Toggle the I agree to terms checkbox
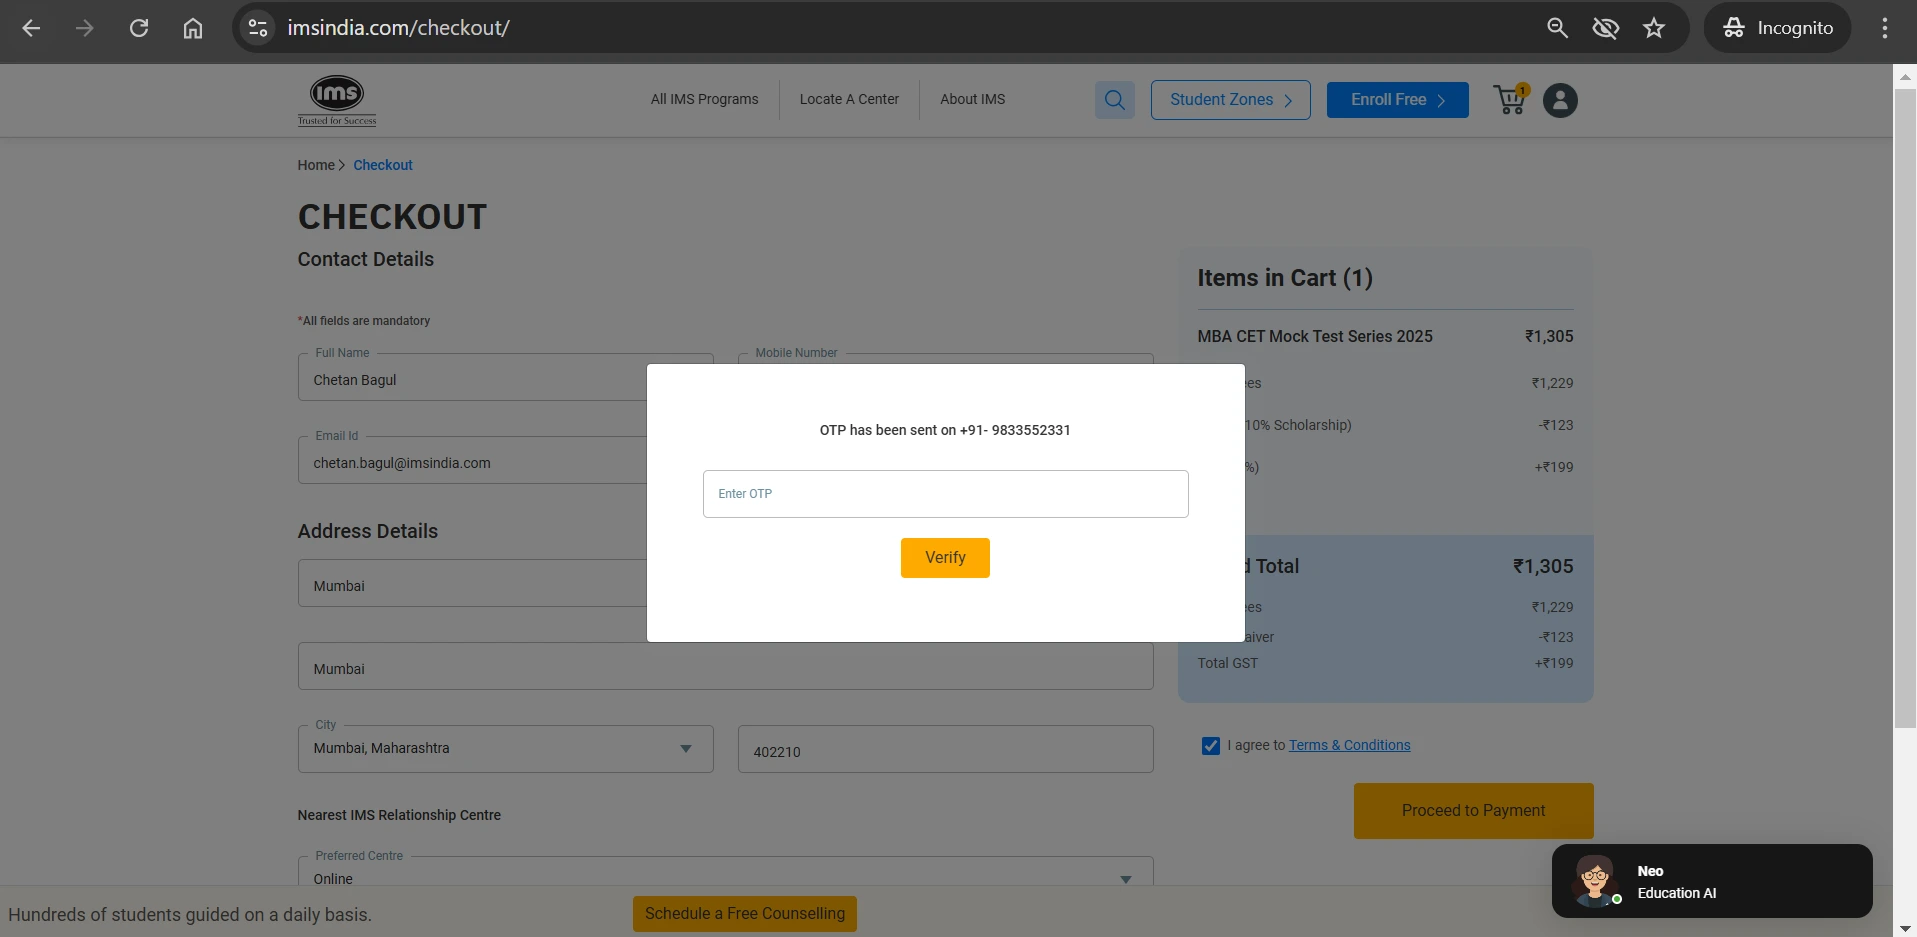 click(1211, 746)
